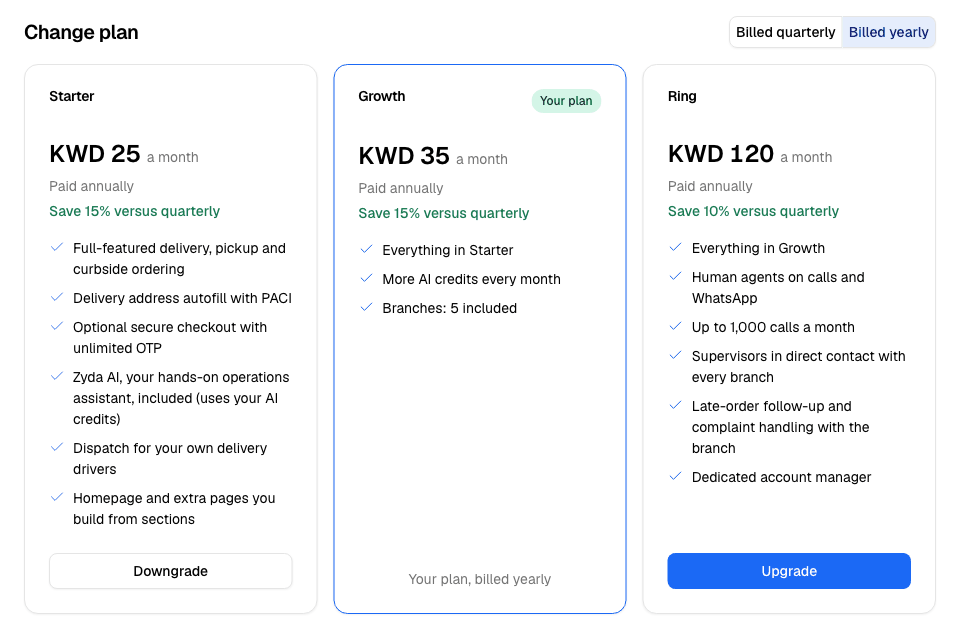Click checkmark beside More AI credits
This screenshot has height=640, width=960.
[366, 279]
